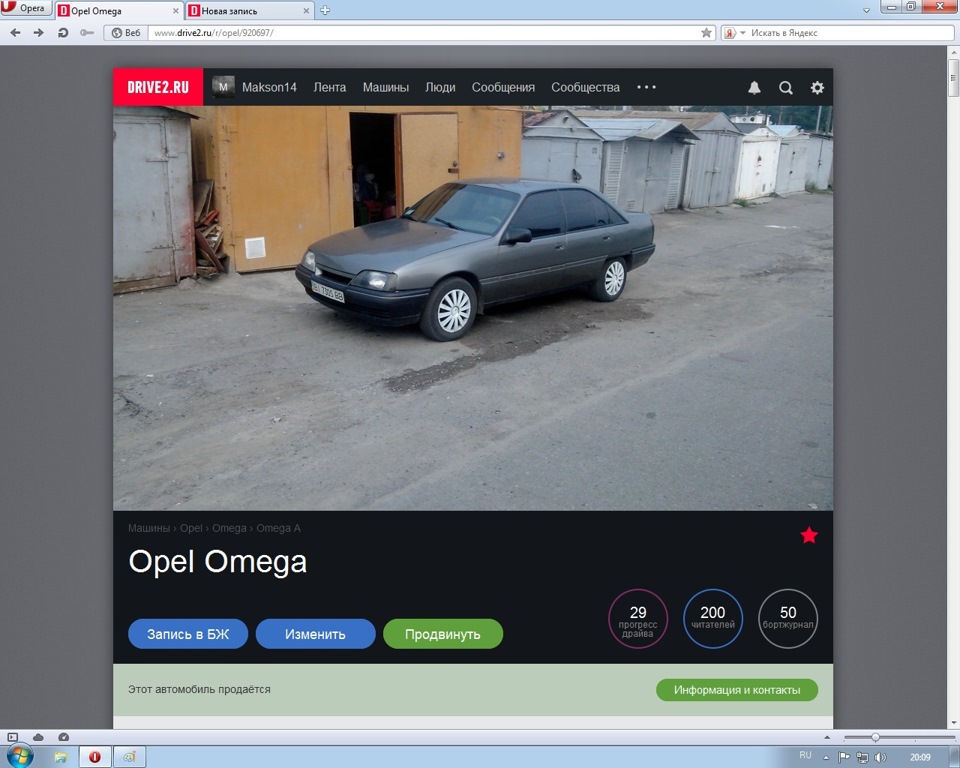
Task: Toggle the Opera panels icon in status bar
Action: coord(13,737)
